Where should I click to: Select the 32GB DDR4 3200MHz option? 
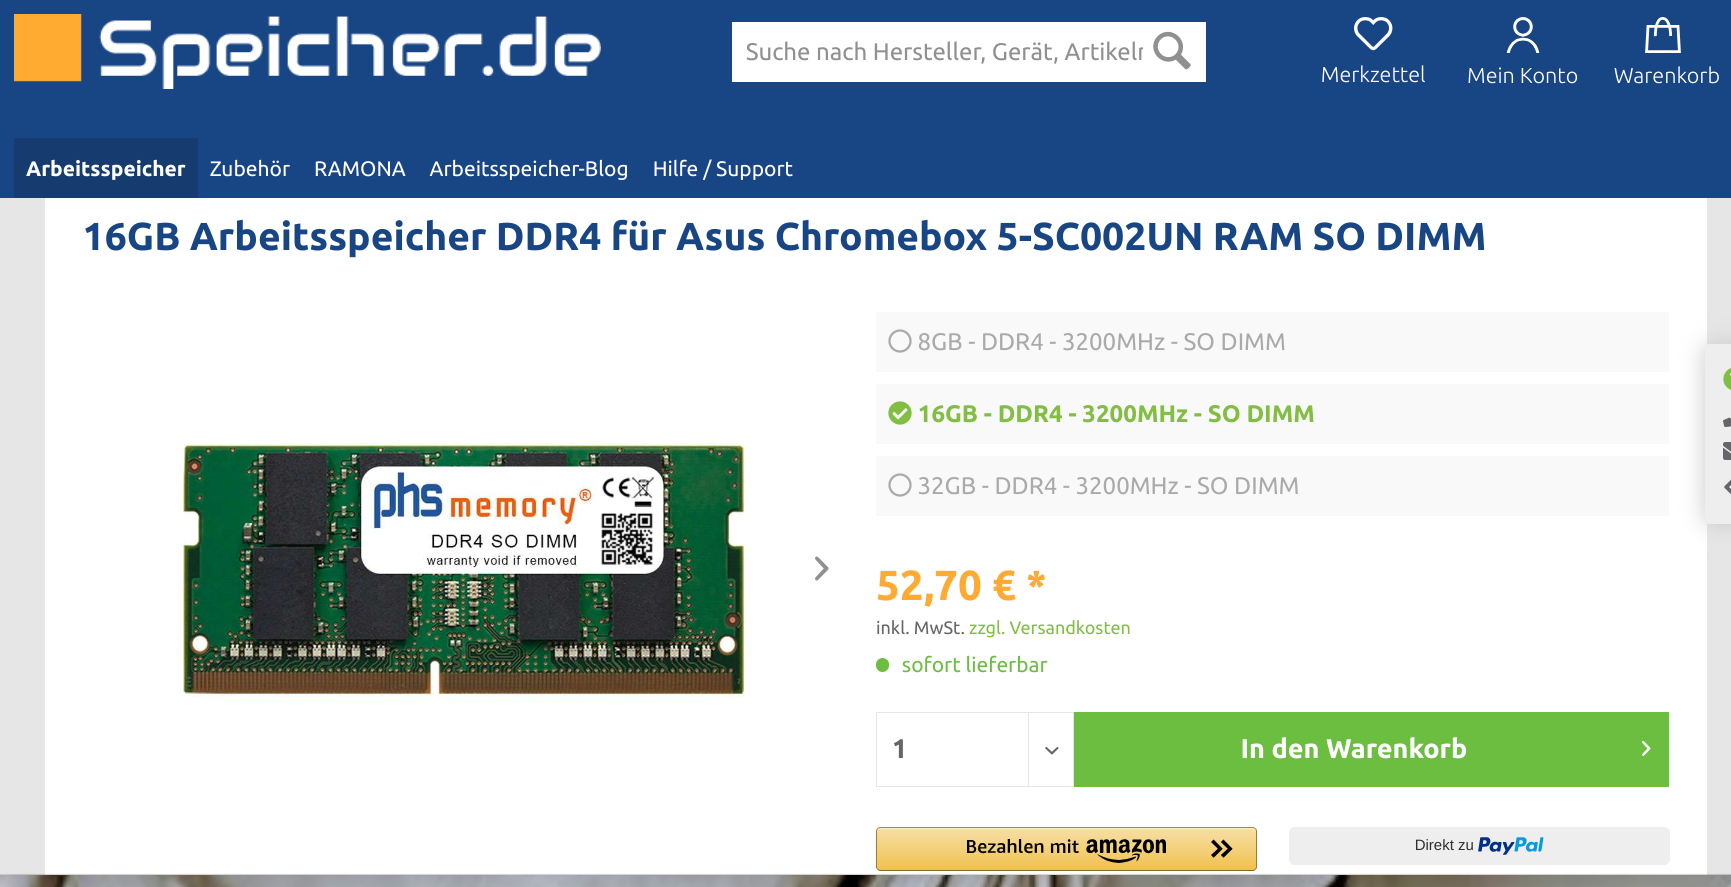1272,486
